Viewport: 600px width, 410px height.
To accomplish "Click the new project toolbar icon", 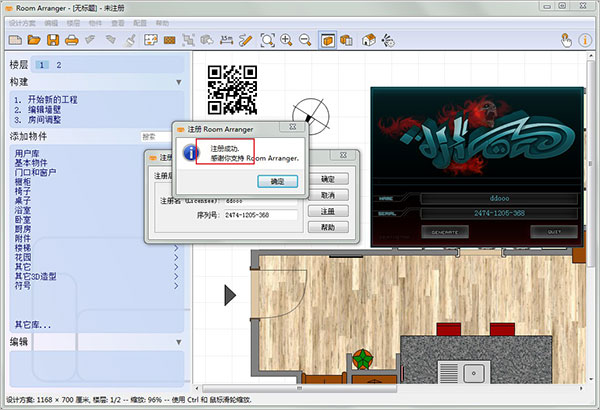I will (14, 40).
